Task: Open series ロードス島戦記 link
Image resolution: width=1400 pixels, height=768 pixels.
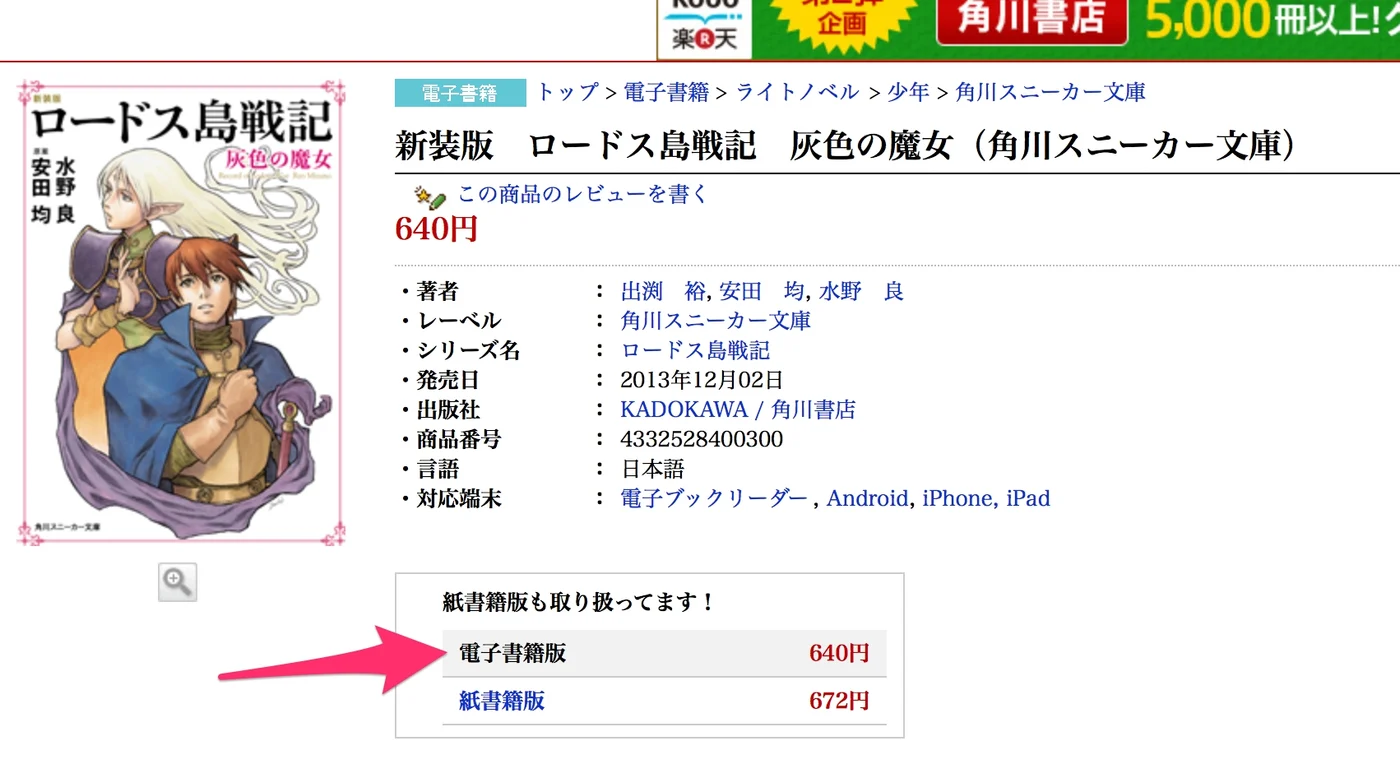Action: (x=695, y=351)
